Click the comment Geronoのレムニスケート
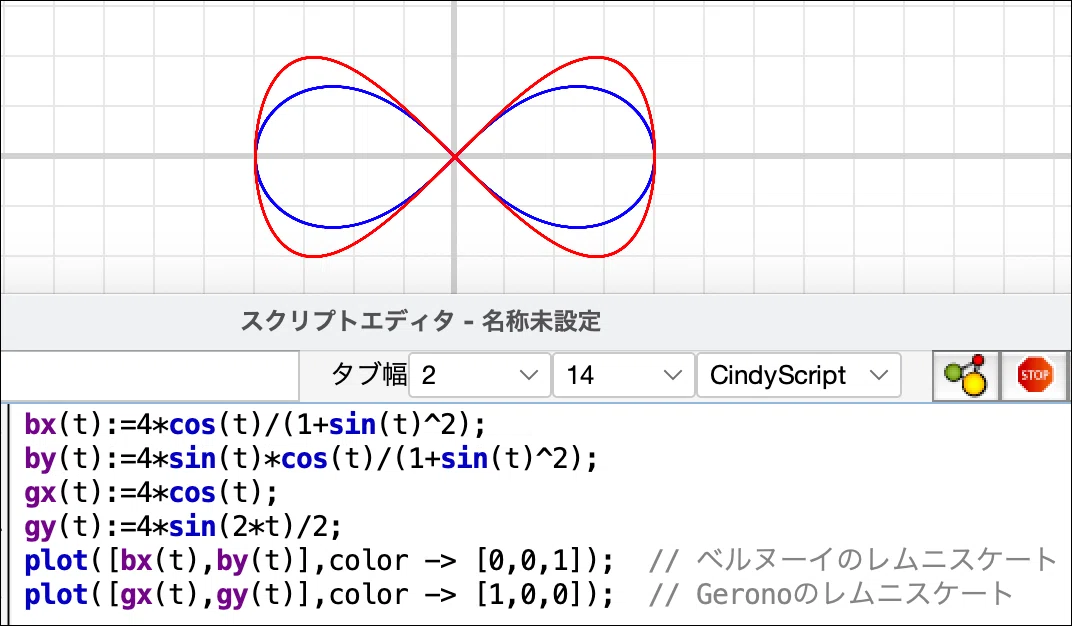1072x626 pixels. (830, 595)
